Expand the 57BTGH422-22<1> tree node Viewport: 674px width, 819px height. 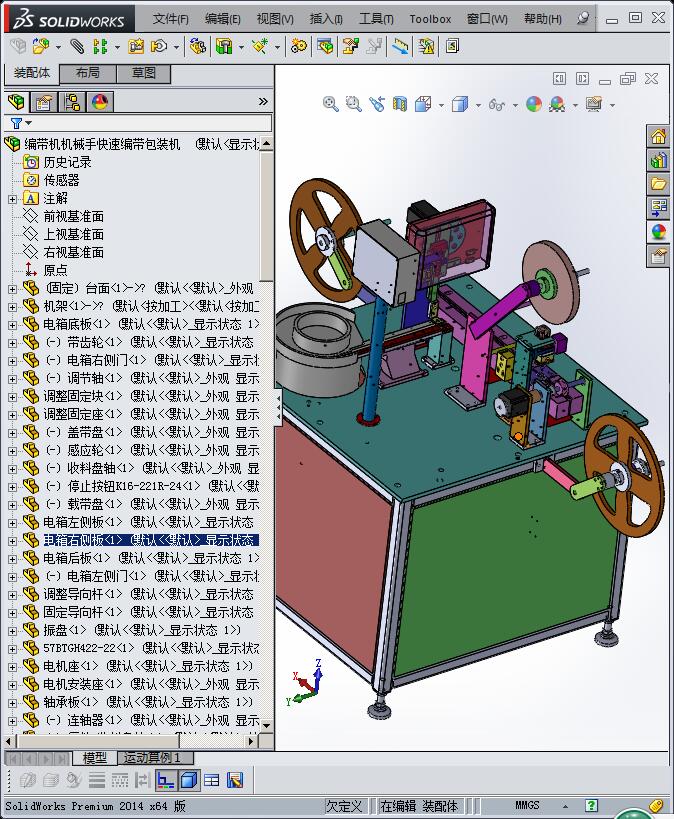tap(12, 649)
